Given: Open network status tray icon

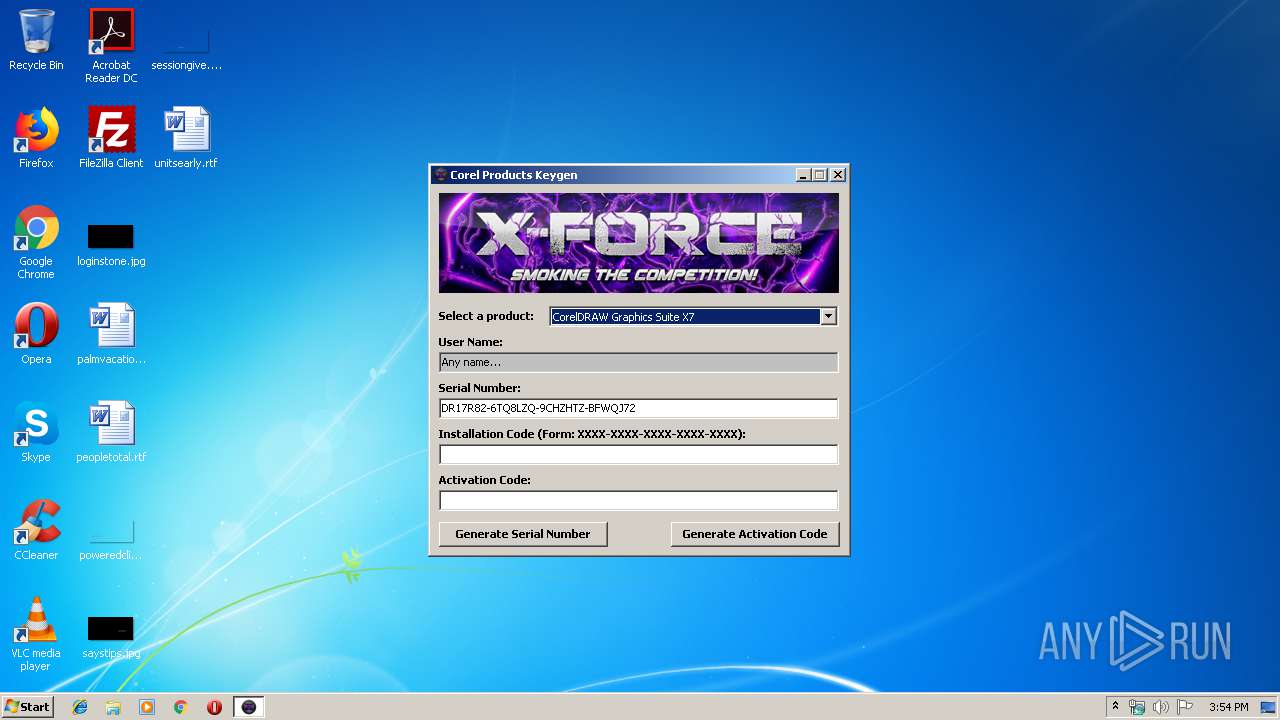Looking at the screenshot, I should pyautogui.click(x=1137, y=707).
